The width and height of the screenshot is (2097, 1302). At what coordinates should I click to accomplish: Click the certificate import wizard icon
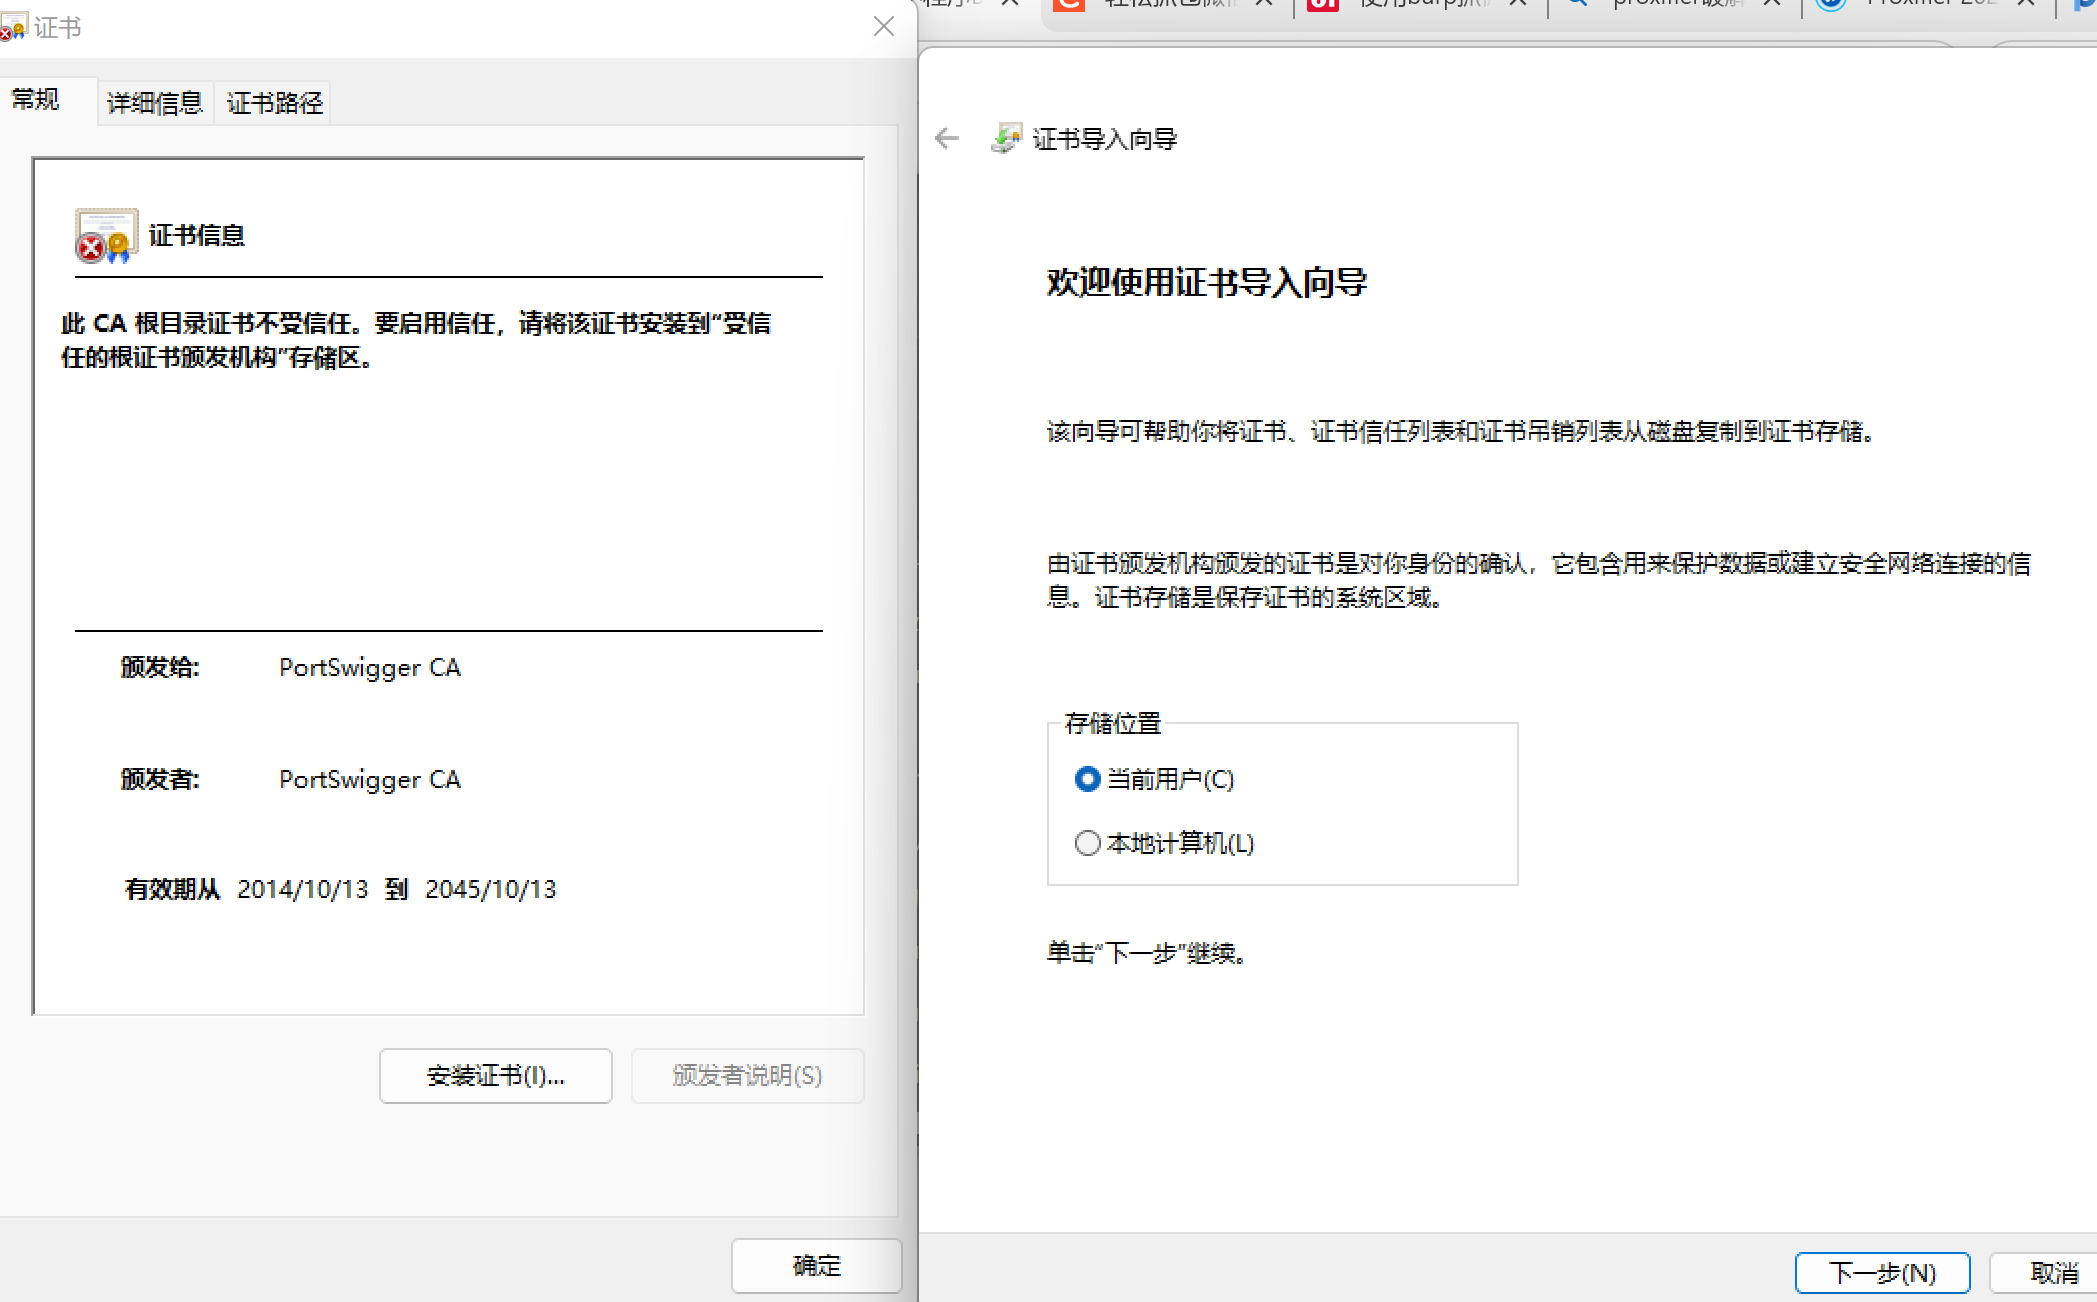coord(1006,138)
